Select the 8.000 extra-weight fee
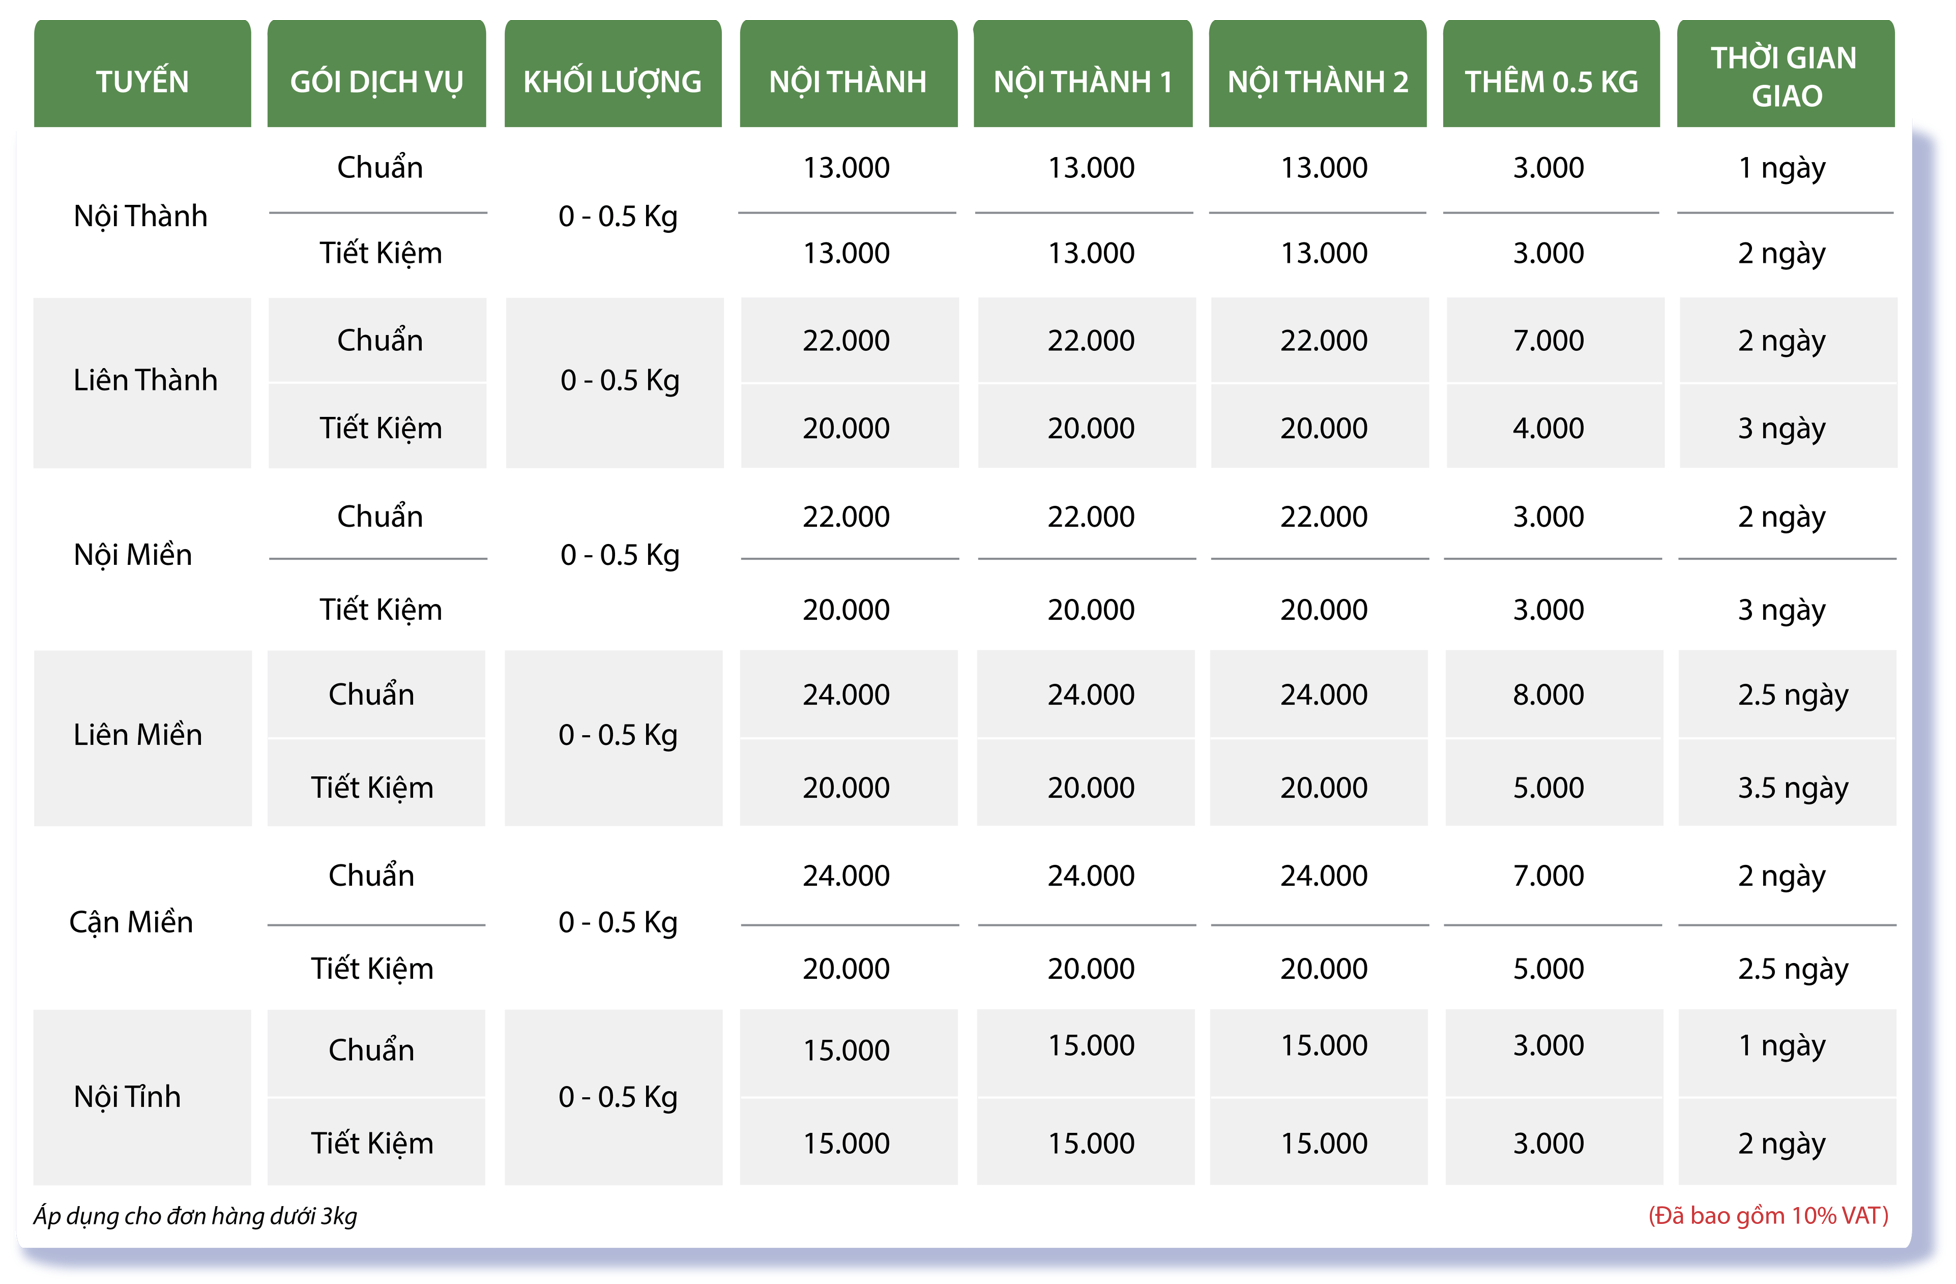 (x=1548, y=695)
